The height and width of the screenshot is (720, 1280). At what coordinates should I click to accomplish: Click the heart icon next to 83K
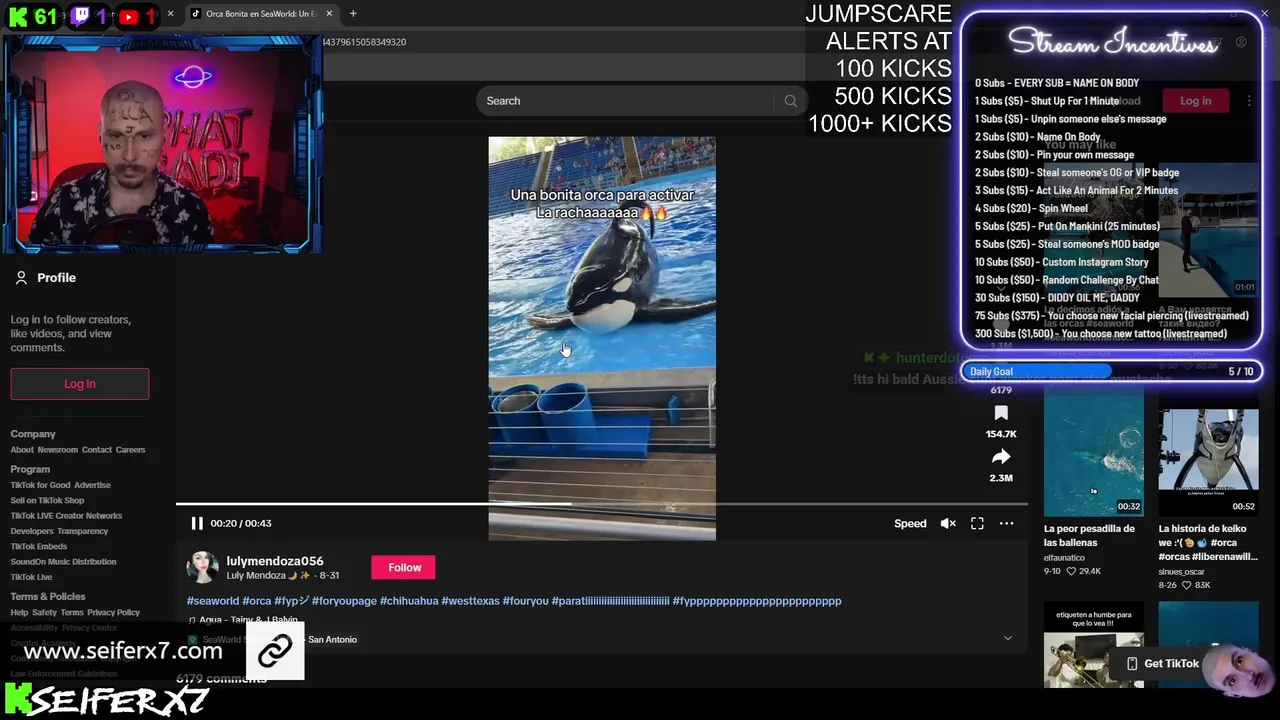tap(1186, 585)
